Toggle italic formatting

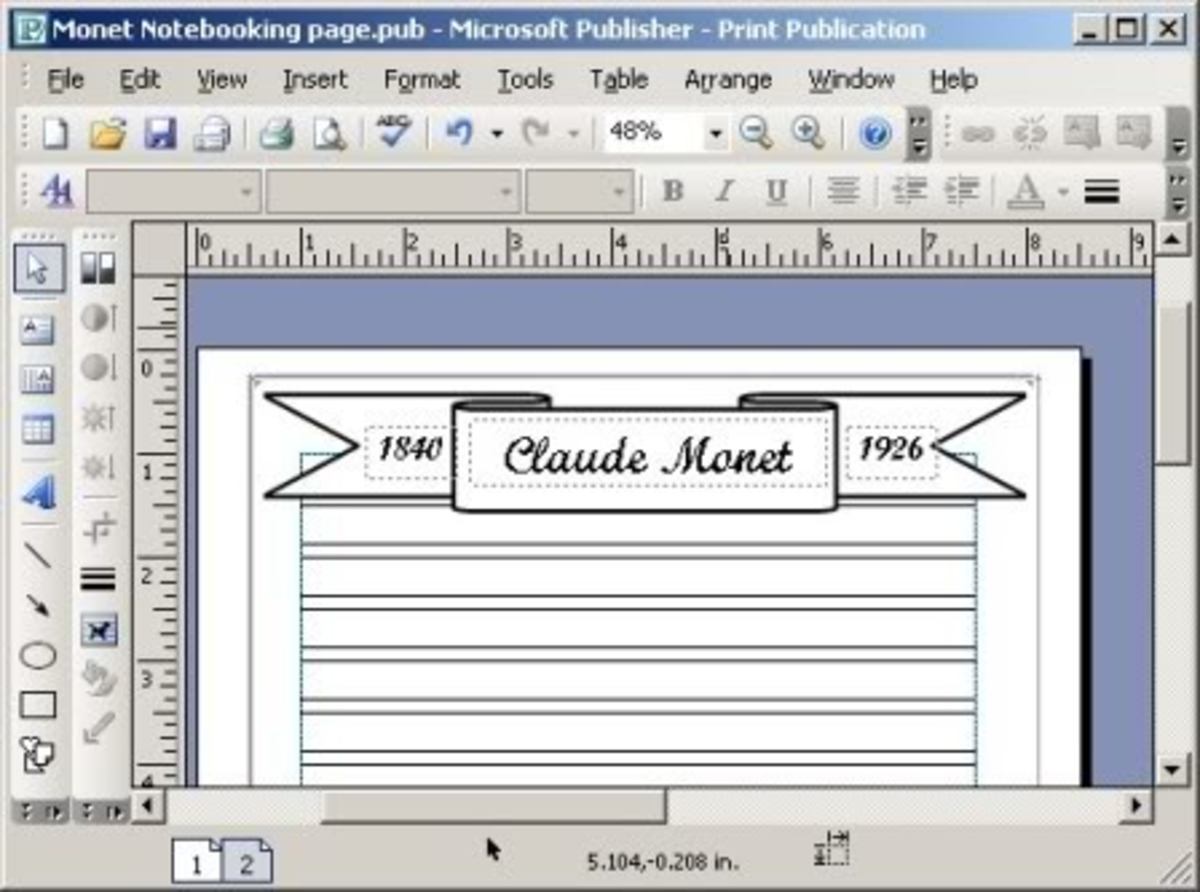(724, 190)
